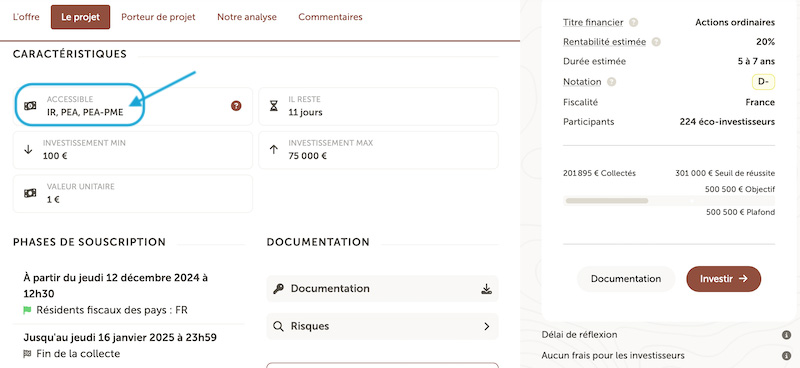Viewport: 800px width, 368px height.
Task: Click the Fin de la collecte text
Action: click(x=78, y=354)
